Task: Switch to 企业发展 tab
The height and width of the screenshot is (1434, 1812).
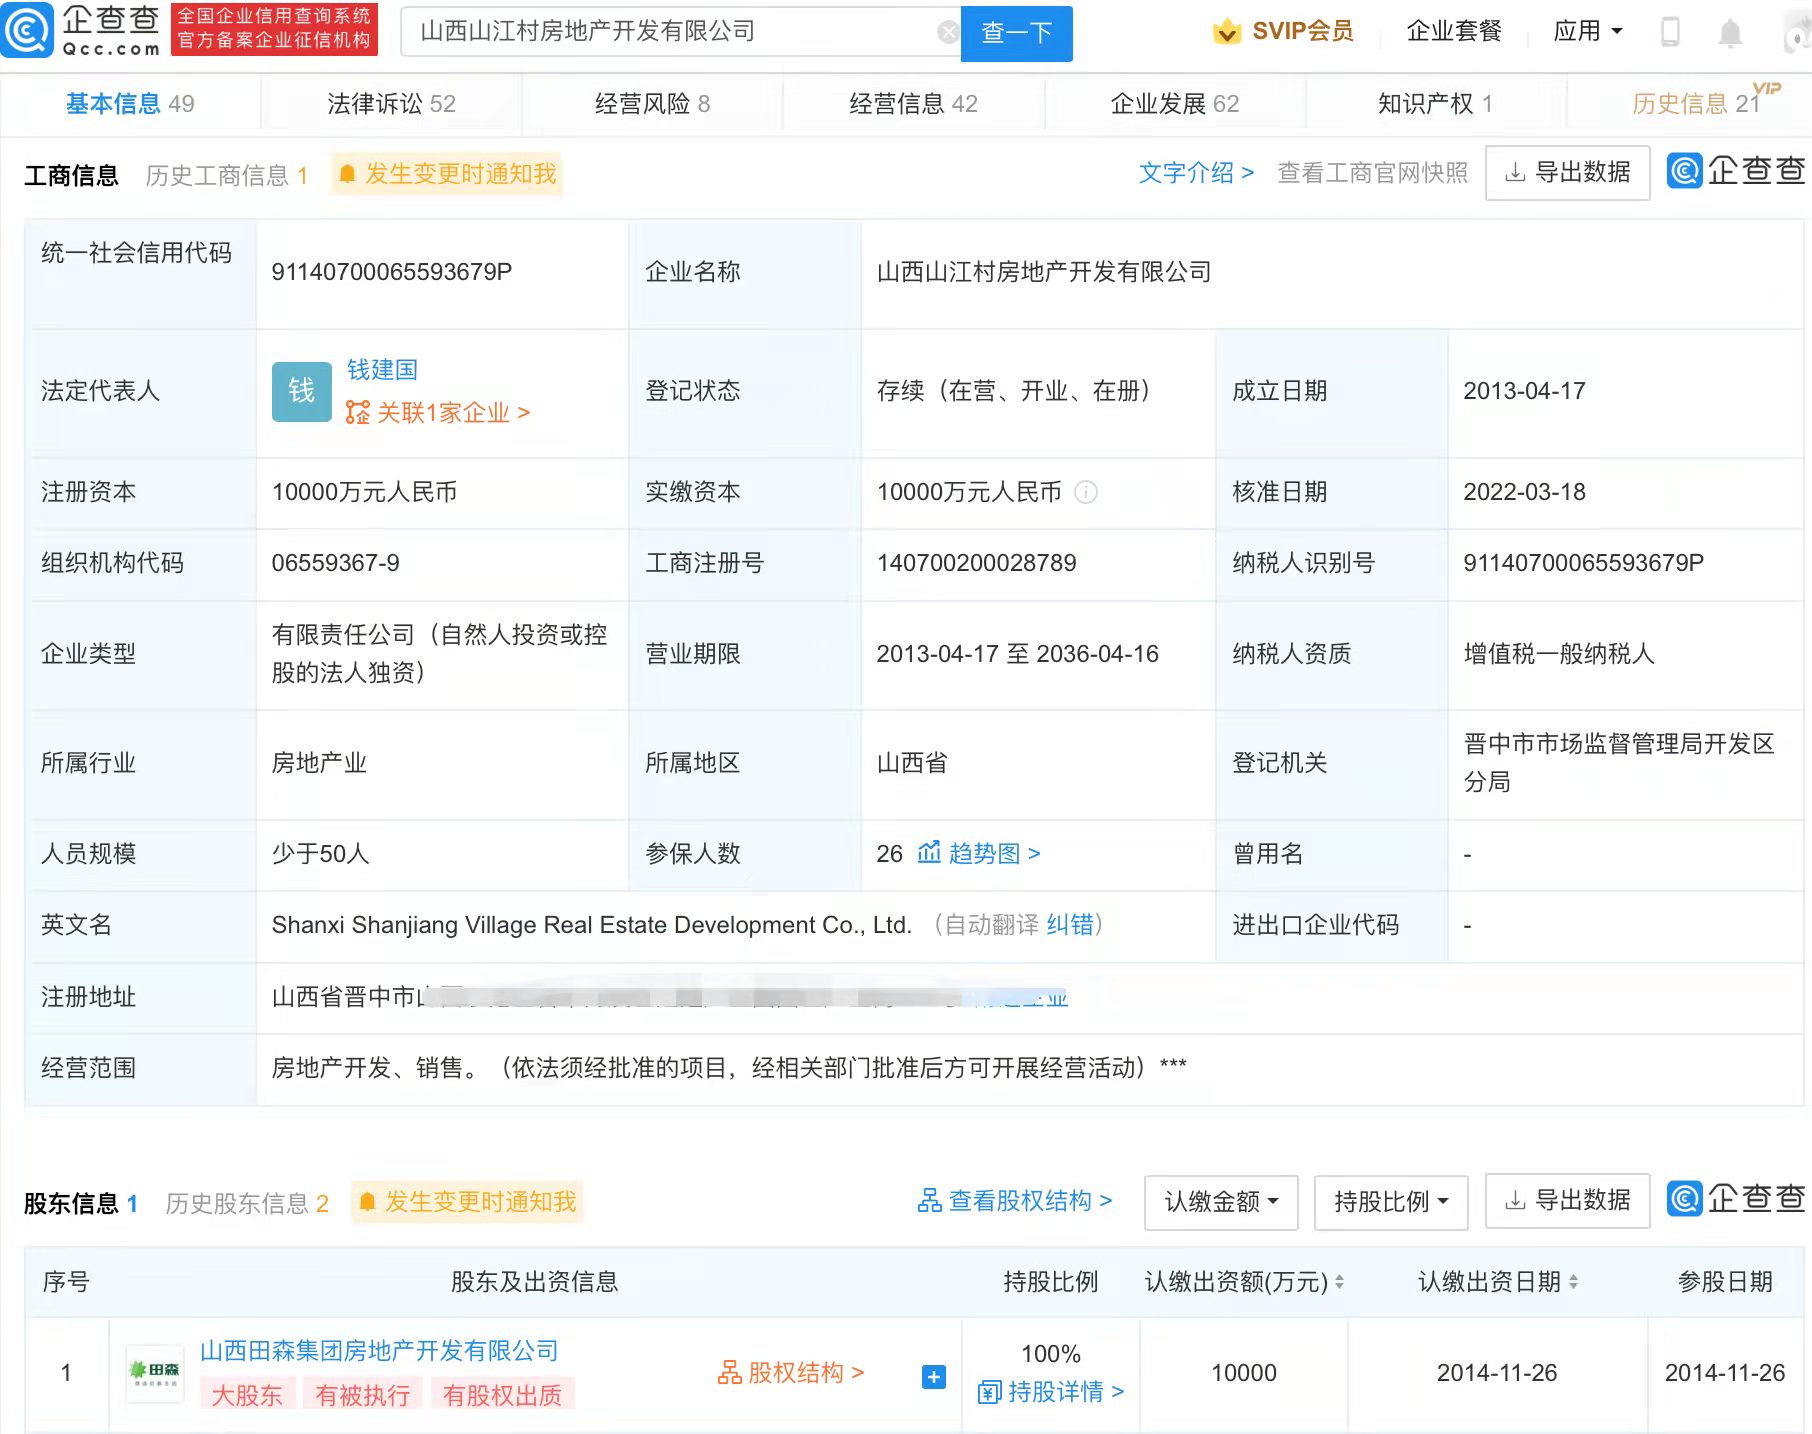Action: coord(1174,104)
